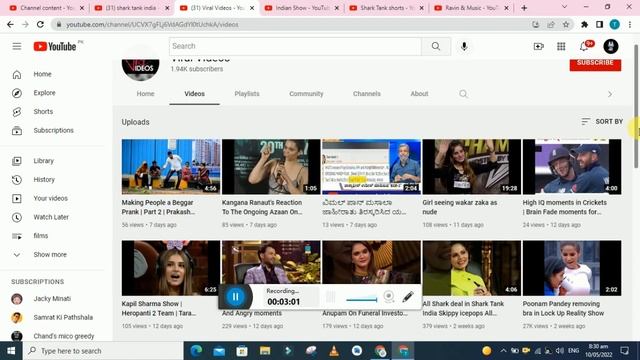Open the SORT BY dropdown
Viewport: 640px width, 360px height.
click(602, 122)
